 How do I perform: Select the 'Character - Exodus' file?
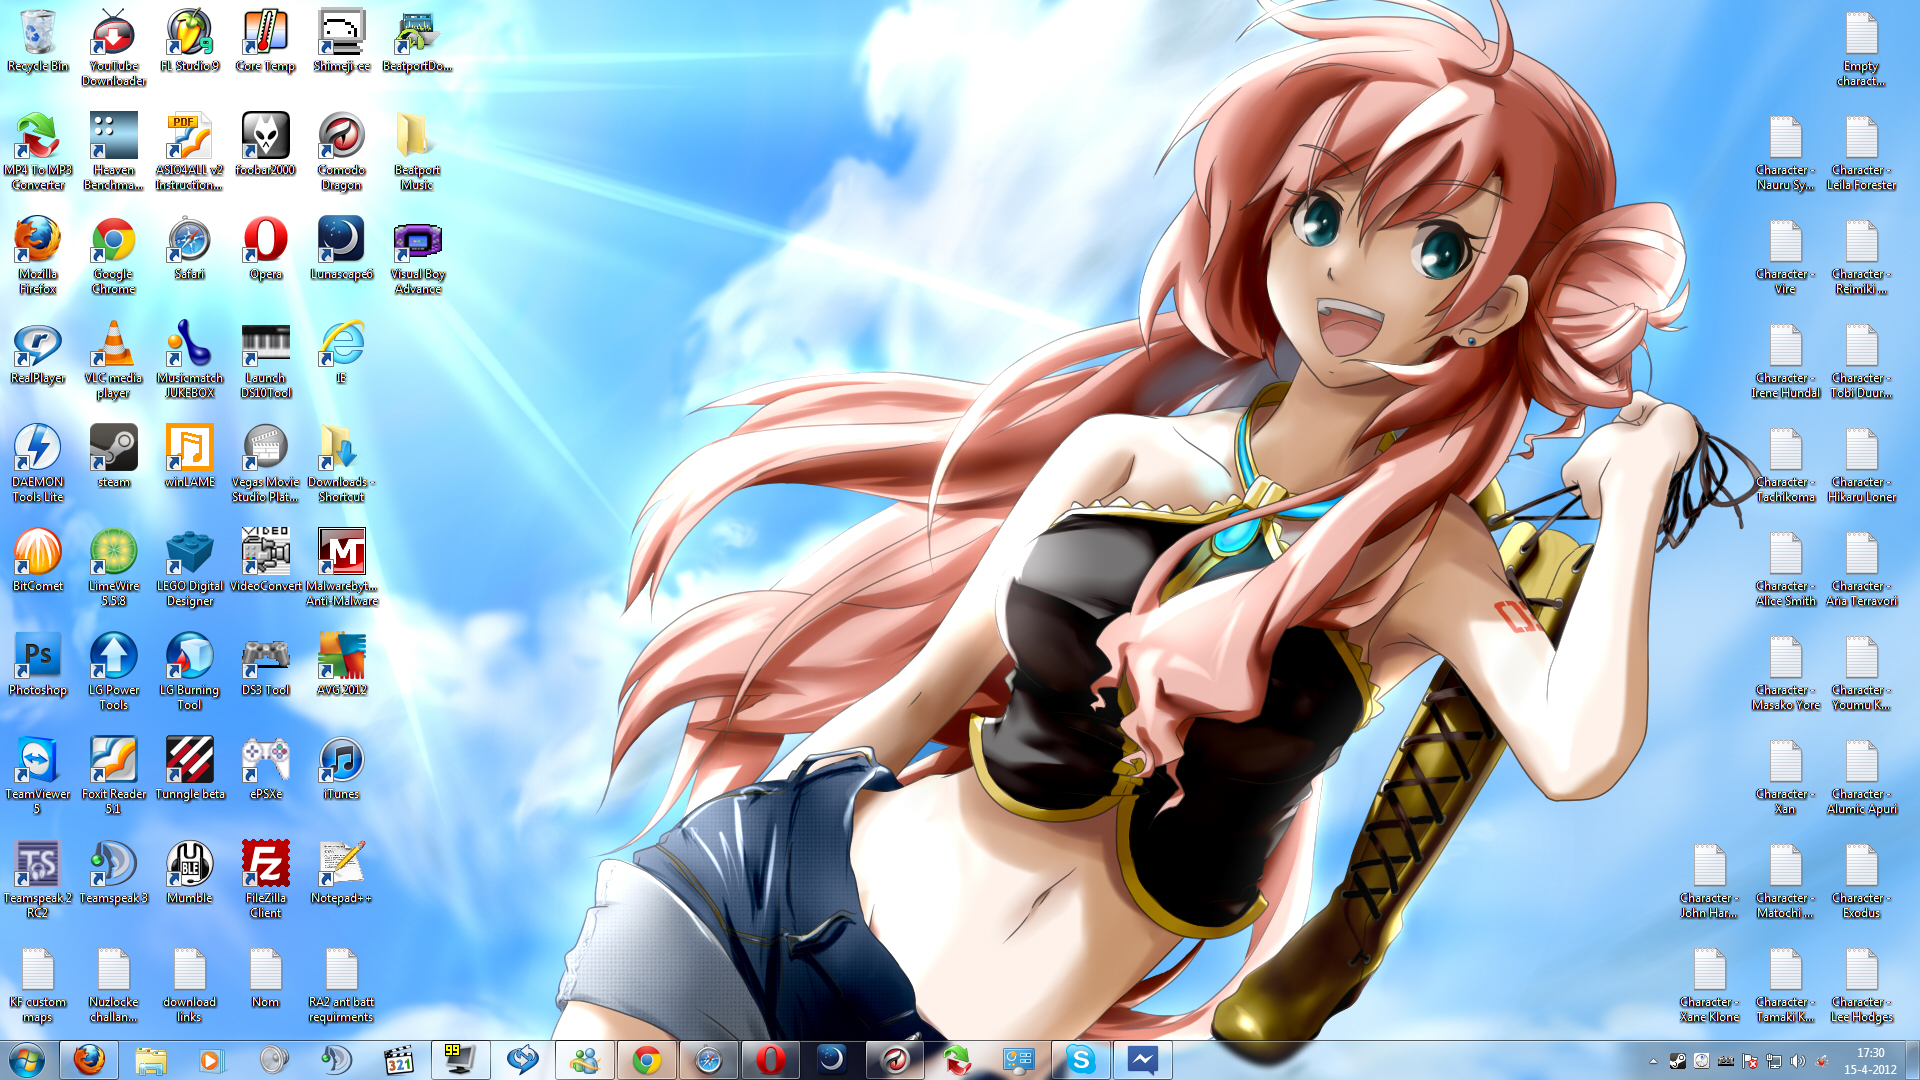[x=1862, y=880]
